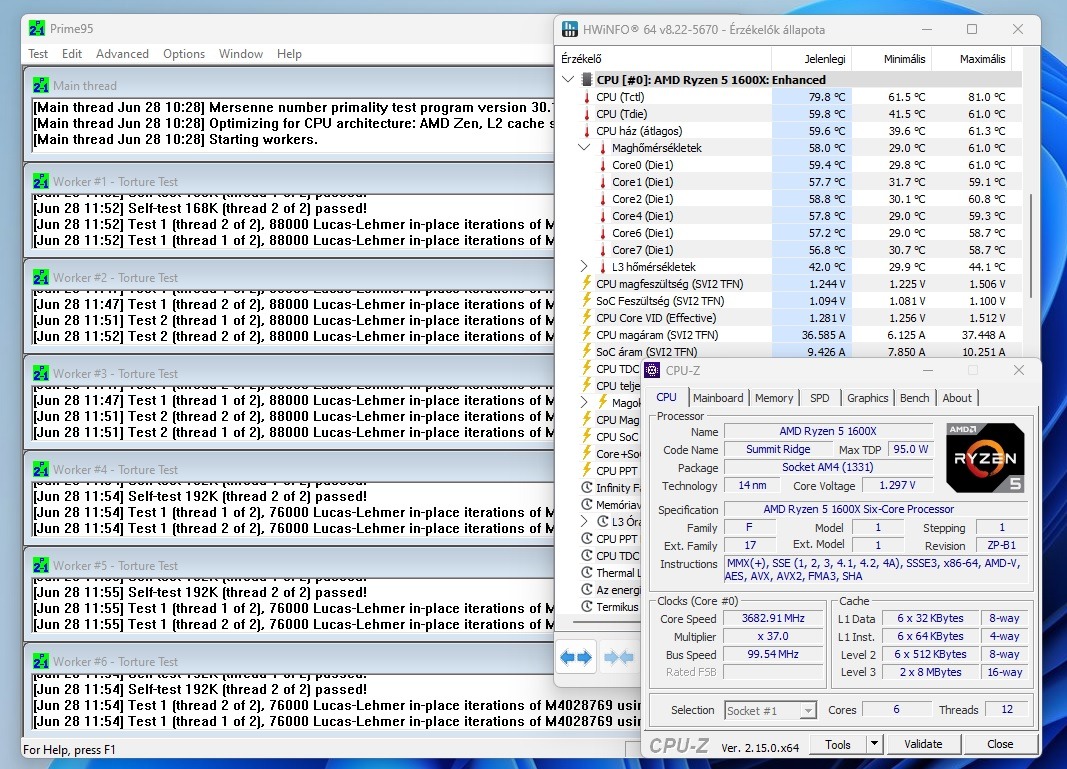Switch to the Mainboard tab in CPU-Z
1067x769 pixels.
[719, 398]
